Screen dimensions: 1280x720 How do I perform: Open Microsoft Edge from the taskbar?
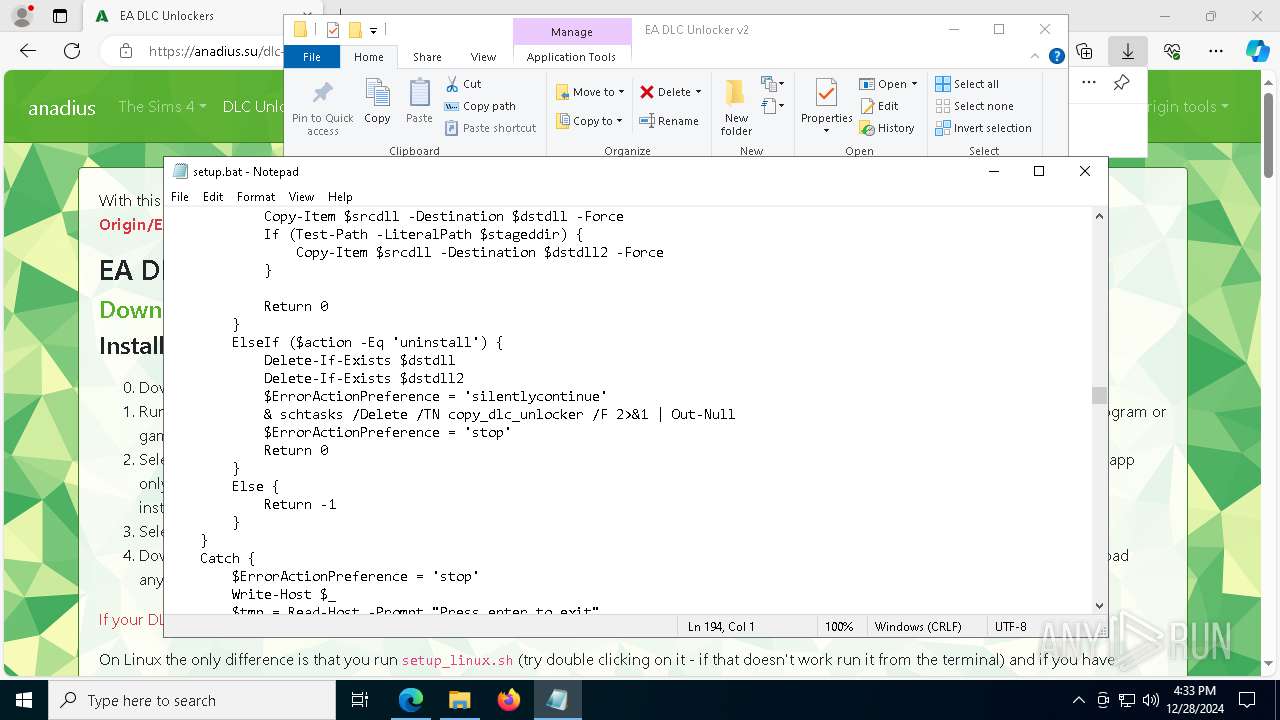coord(411,700)
